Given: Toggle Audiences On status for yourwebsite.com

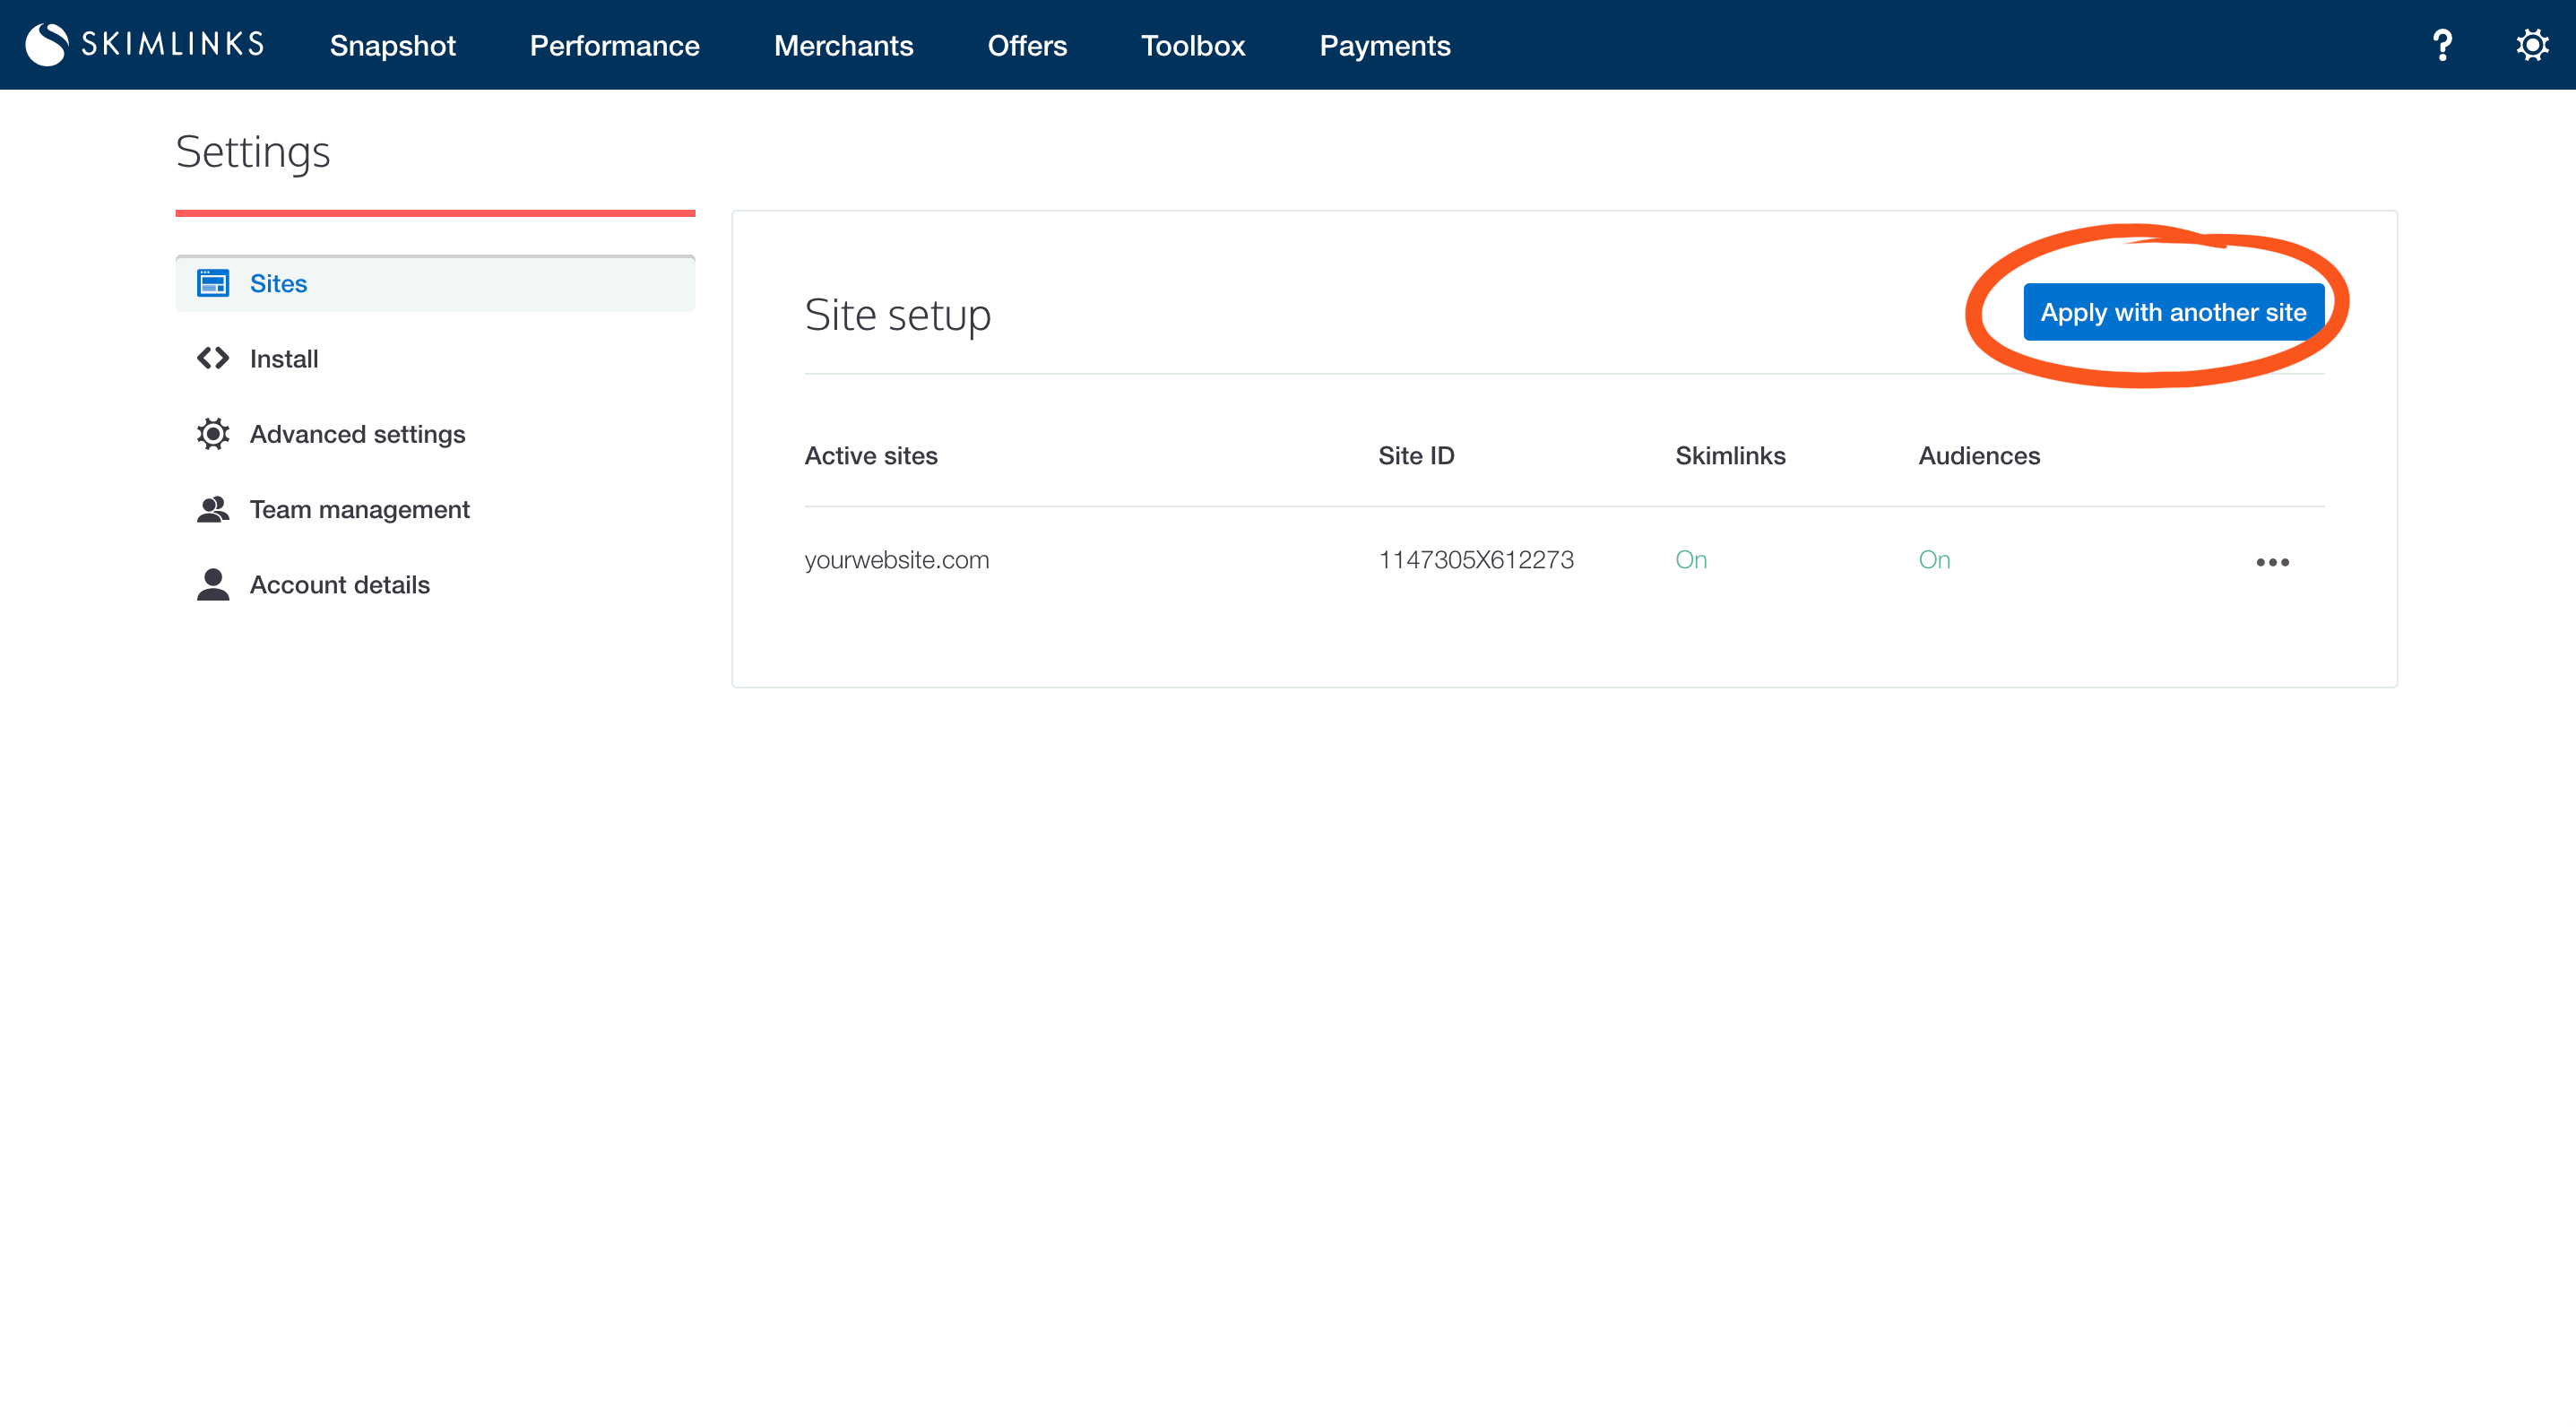Looking at the screenshot, I should 1934,560.
